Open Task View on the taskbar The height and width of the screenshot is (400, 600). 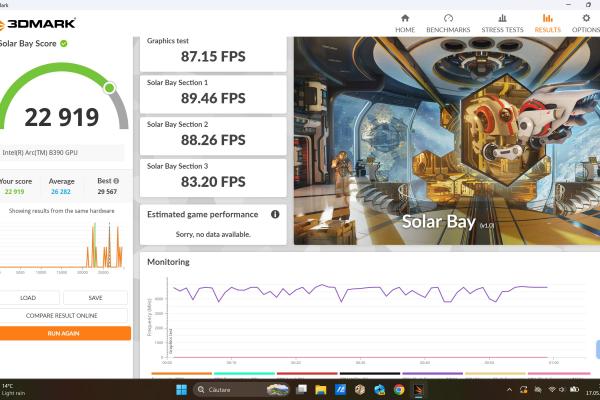(302, 390)
